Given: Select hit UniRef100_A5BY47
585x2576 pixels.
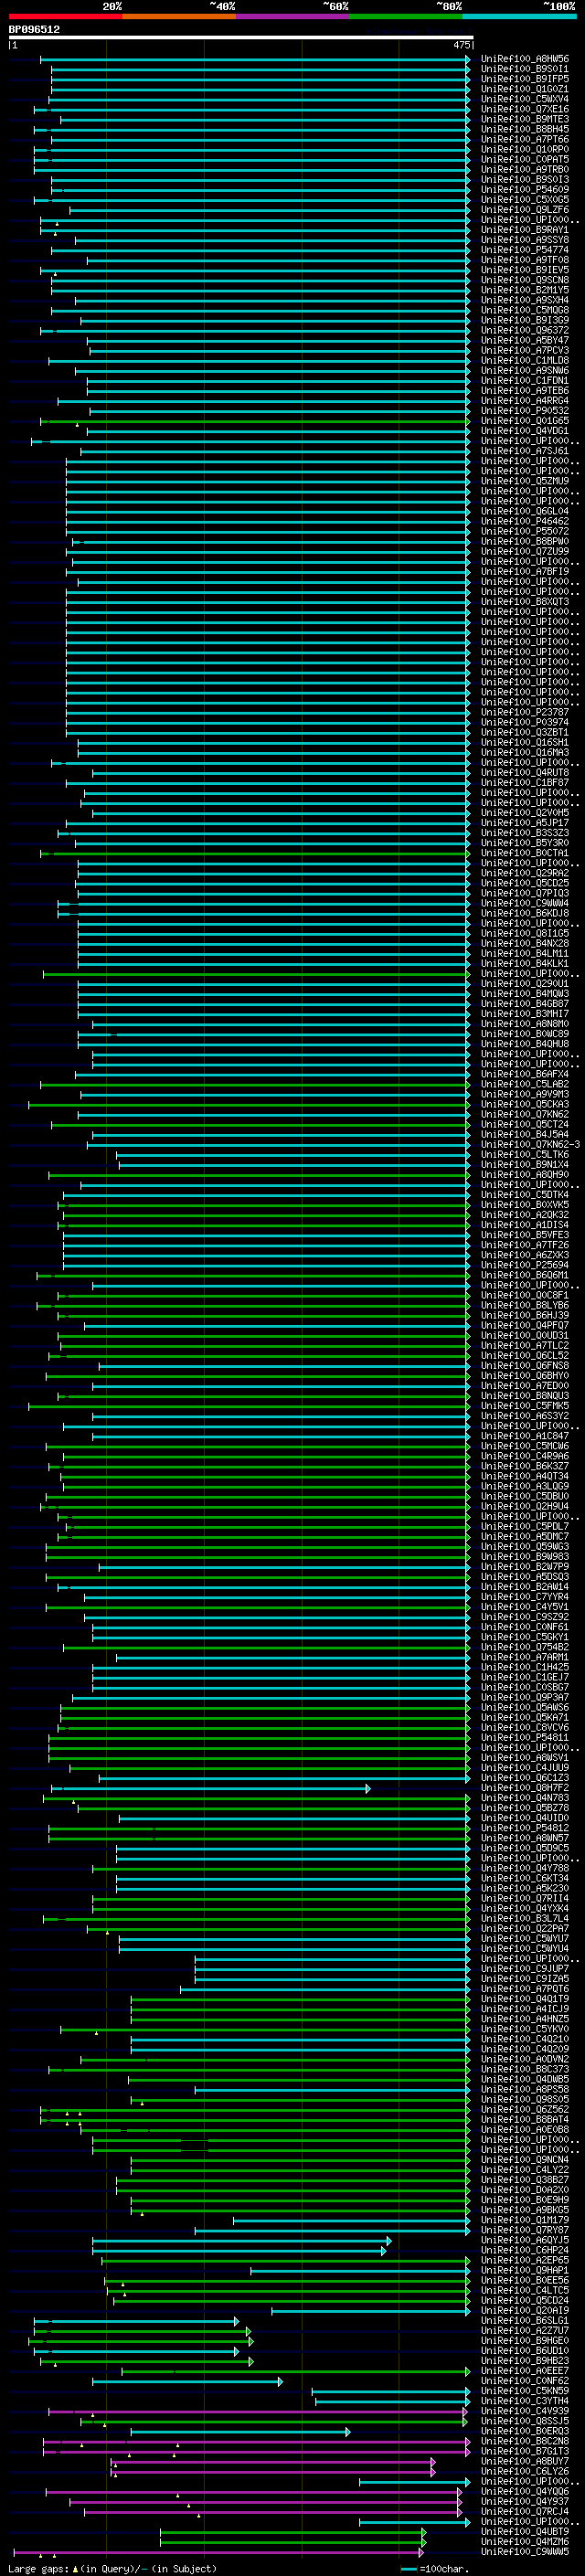Looking at the screenshot, I should (x=525, y=340).
